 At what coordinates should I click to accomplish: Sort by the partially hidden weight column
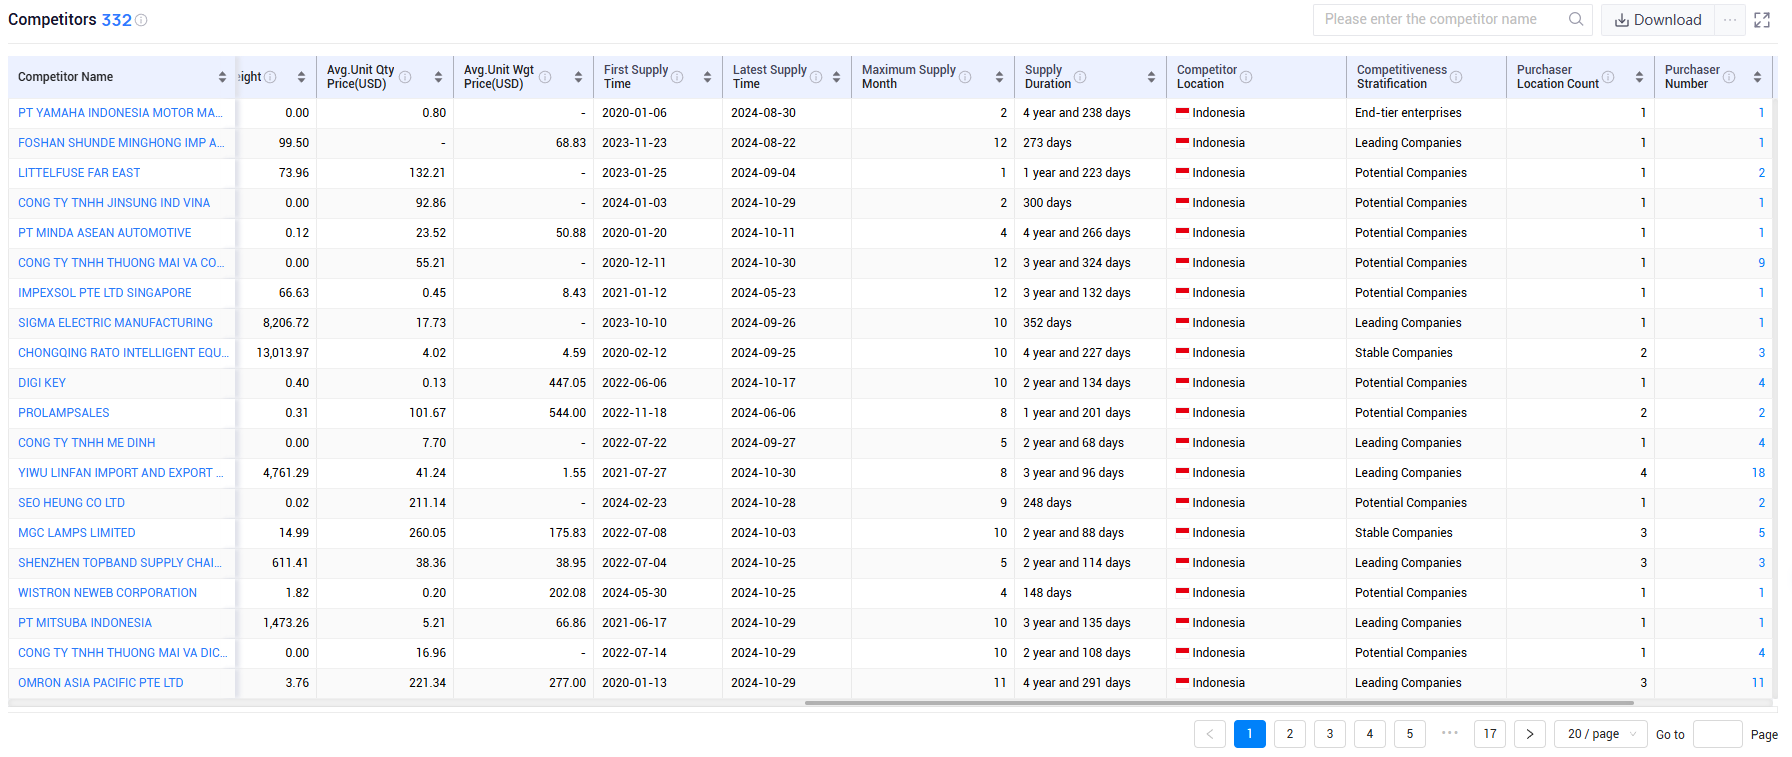coord(301,77)
